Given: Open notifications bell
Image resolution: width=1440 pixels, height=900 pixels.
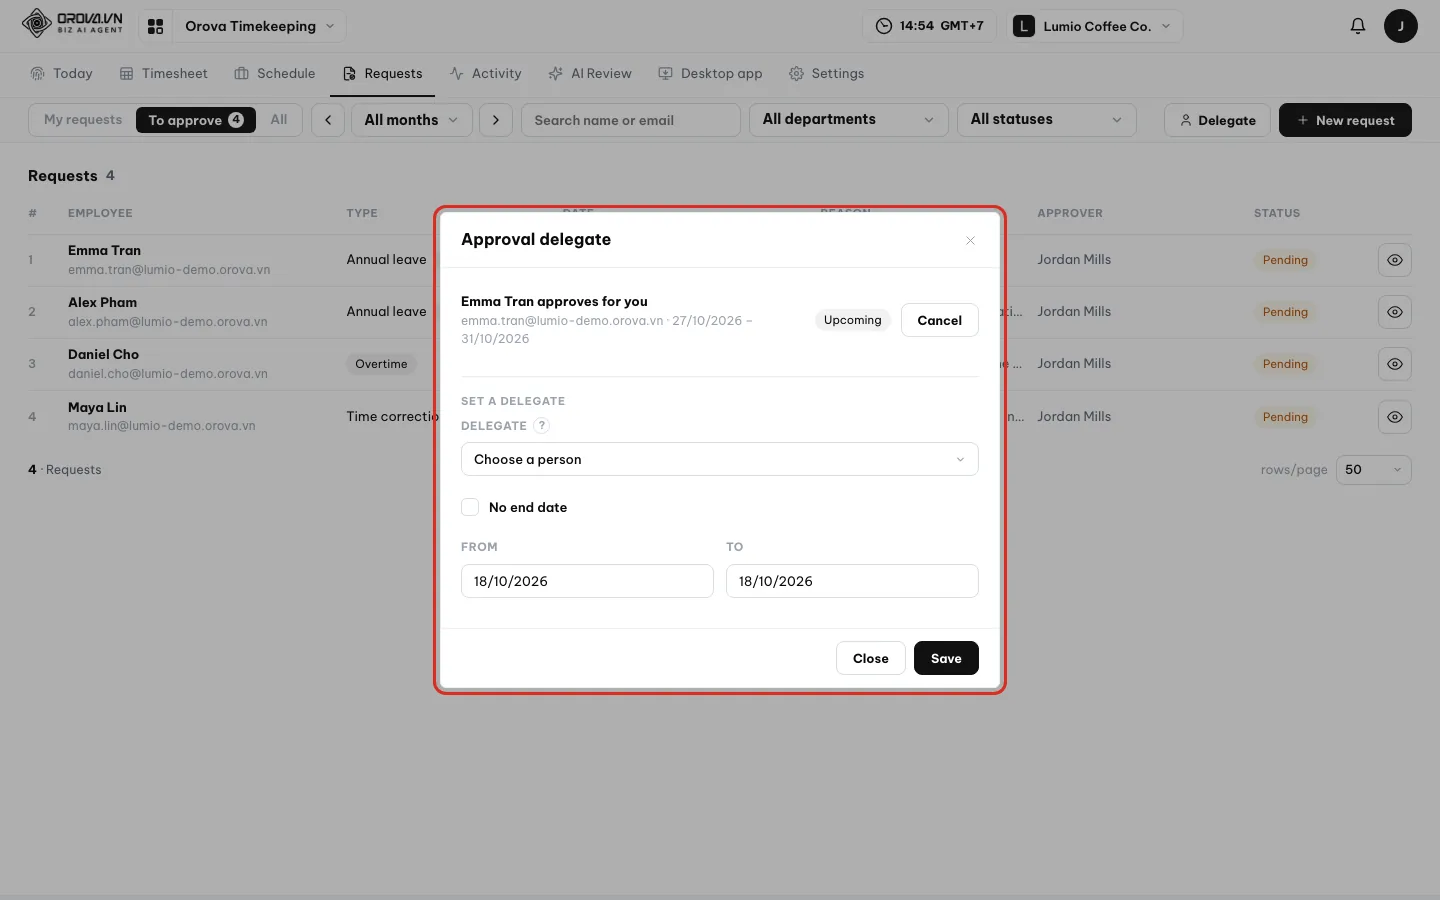Looking at the screenshot, I should click(x=1357, y=26).
